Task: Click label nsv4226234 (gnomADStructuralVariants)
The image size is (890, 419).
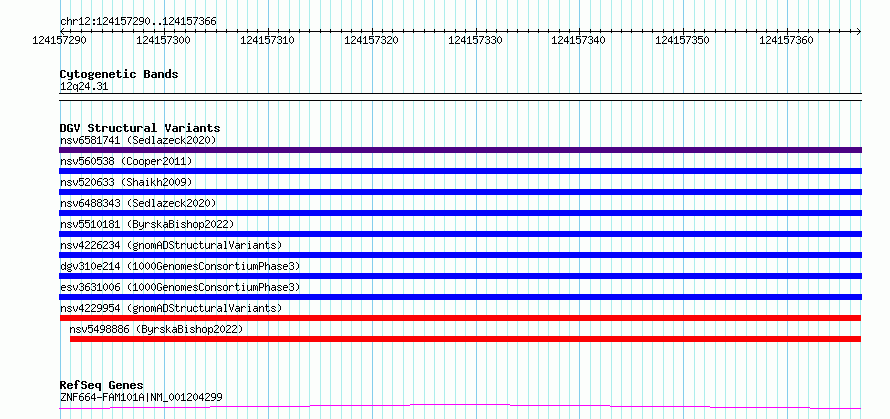Action: (171, 245)
